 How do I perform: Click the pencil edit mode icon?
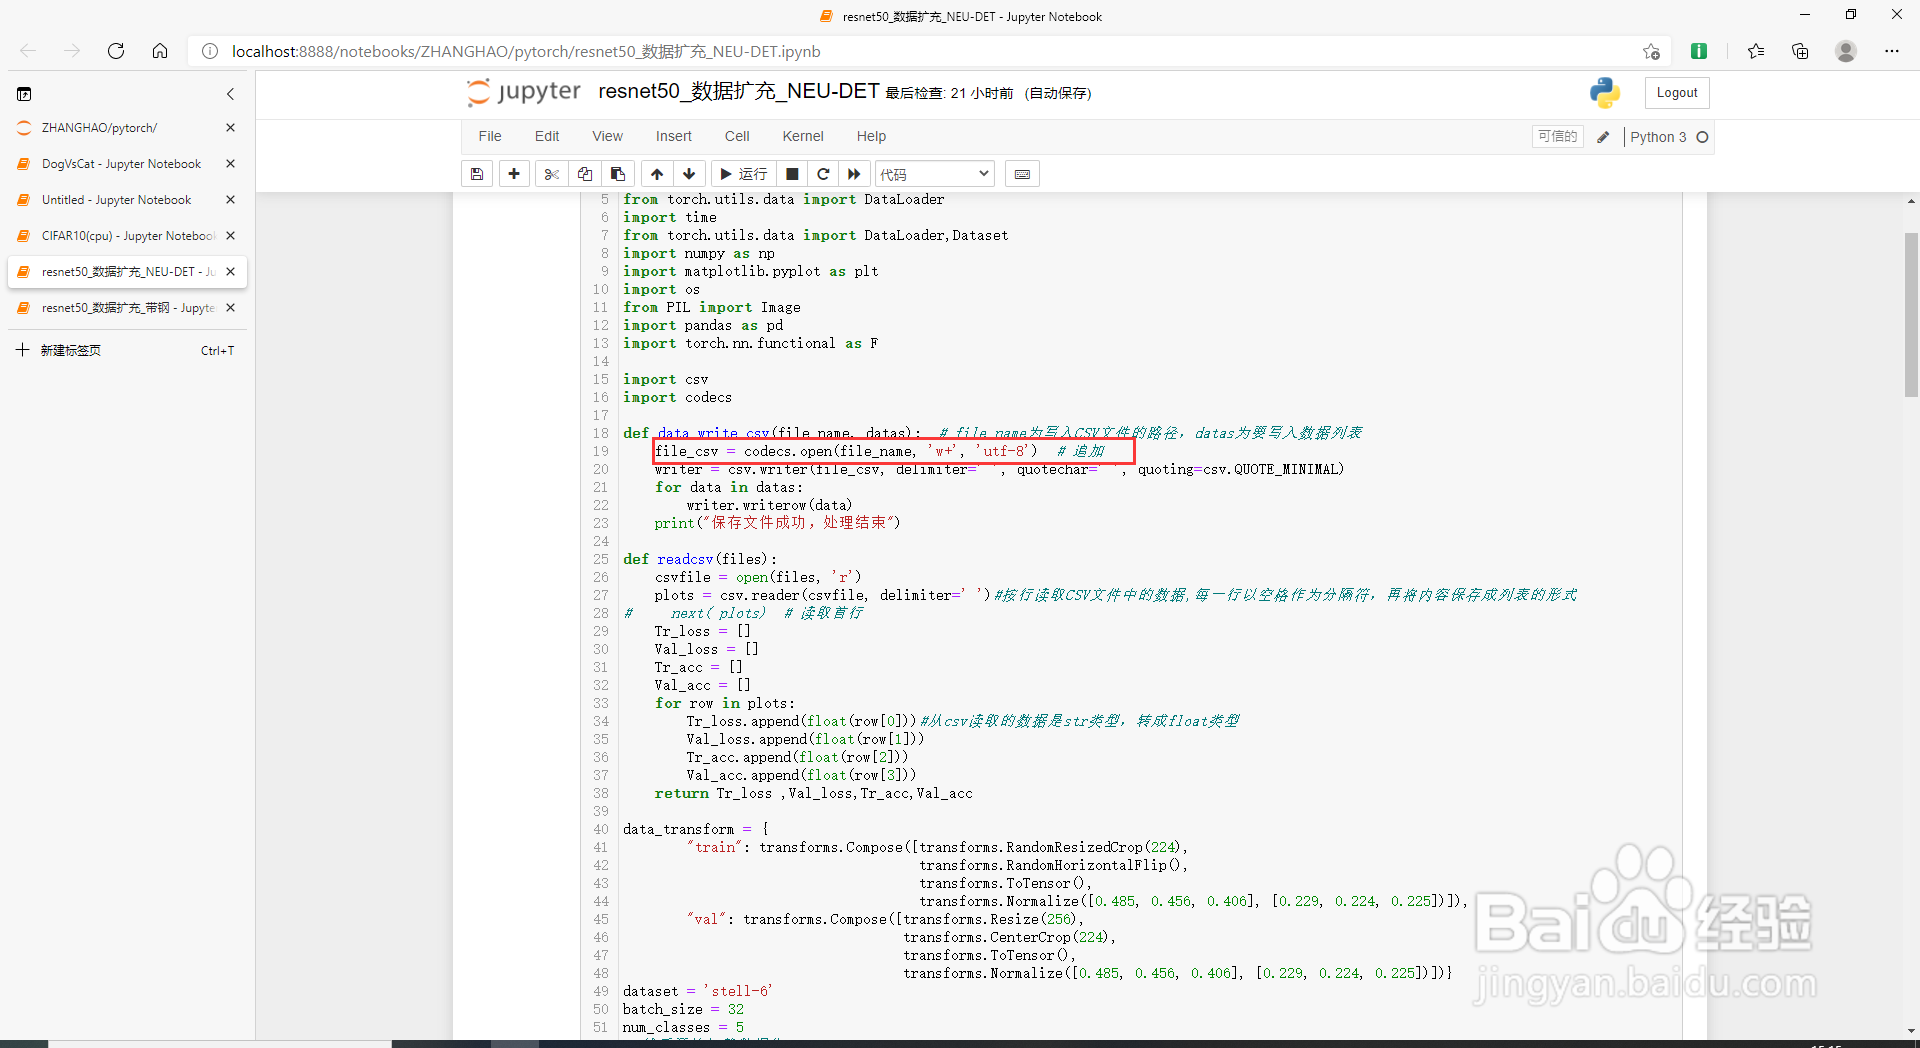pos(1603,137)
